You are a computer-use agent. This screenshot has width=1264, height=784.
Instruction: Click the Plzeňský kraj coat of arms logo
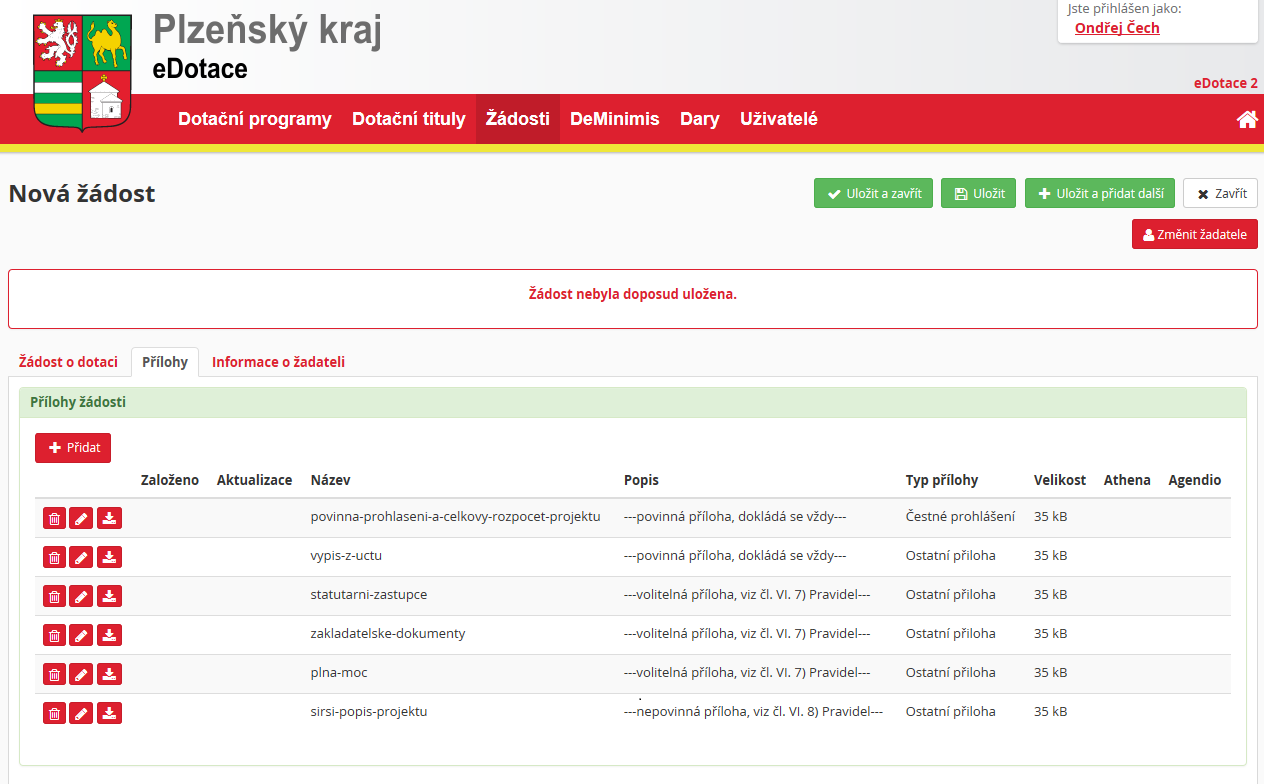[82, 73]
